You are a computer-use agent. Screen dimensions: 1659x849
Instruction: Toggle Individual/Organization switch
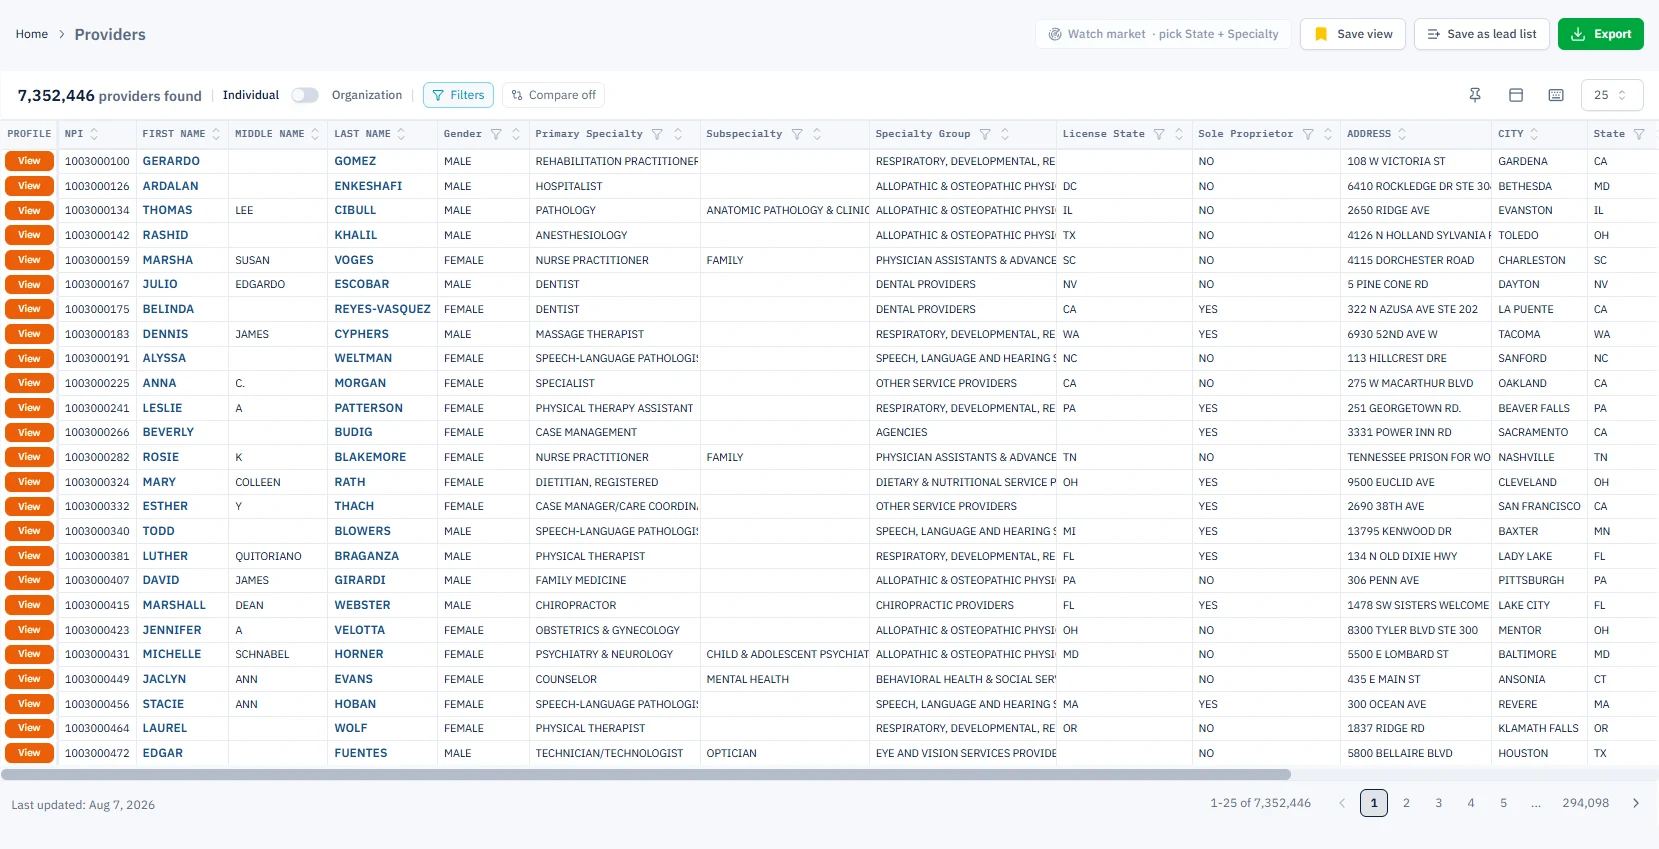pyautogui.click(x=305, y=95)
